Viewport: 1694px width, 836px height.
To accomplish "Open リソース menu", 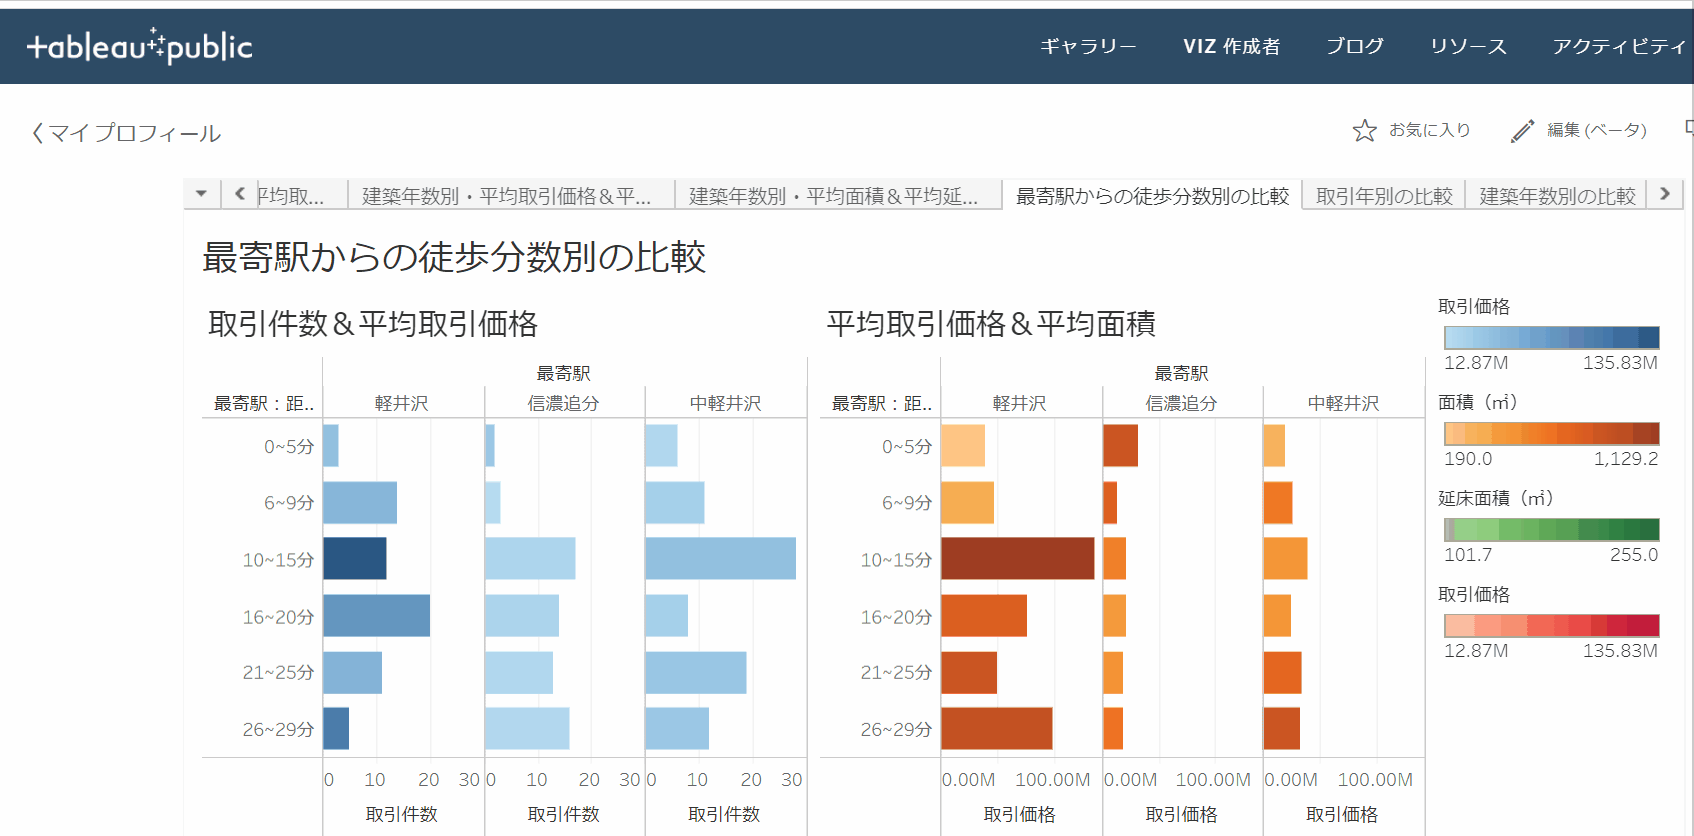I will click(x=1468, y=46).
